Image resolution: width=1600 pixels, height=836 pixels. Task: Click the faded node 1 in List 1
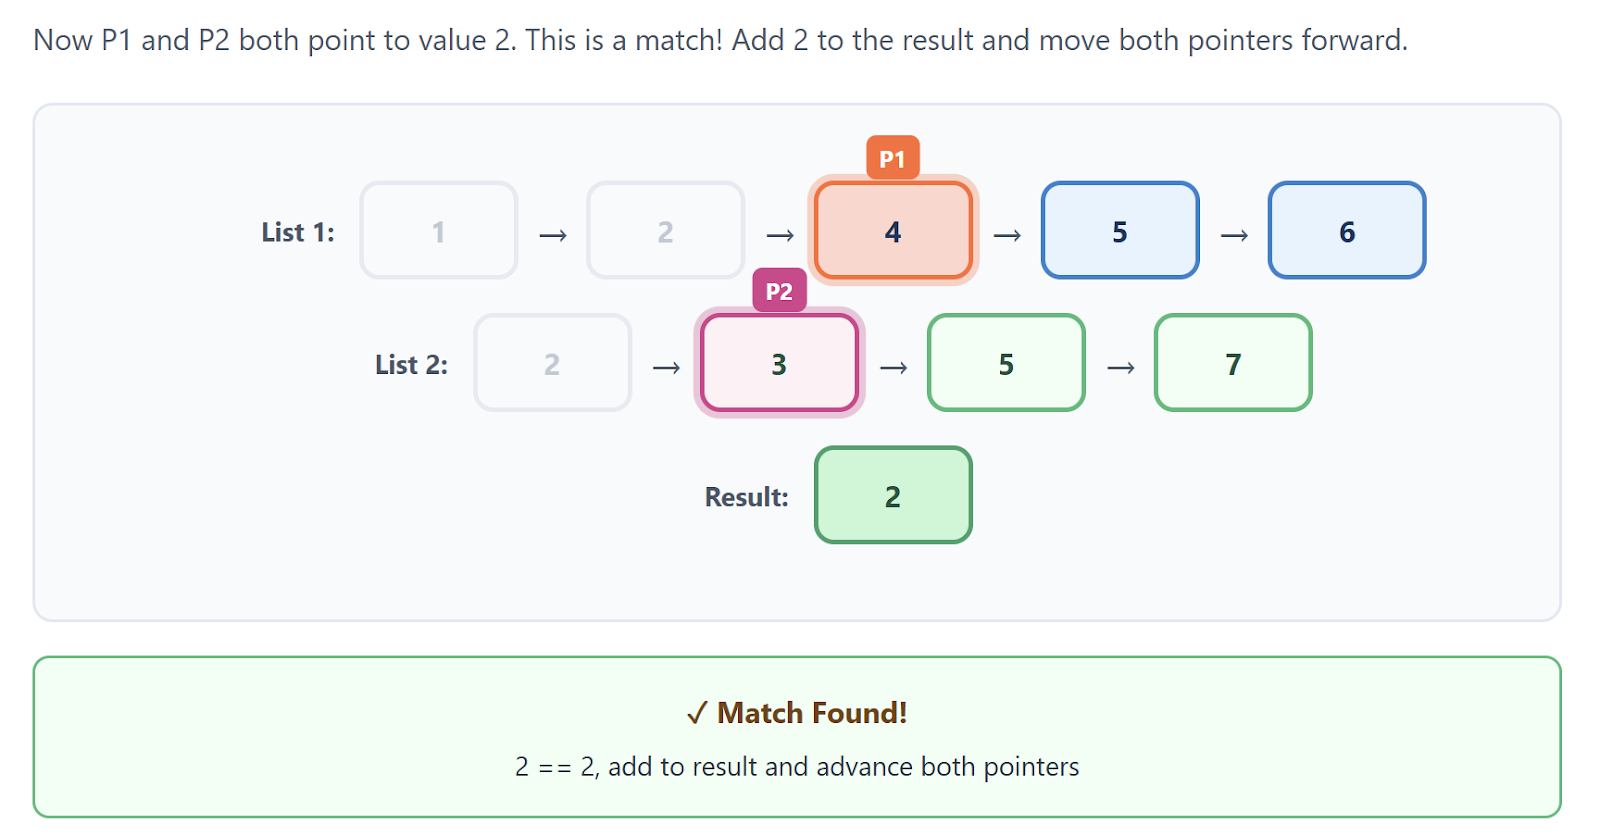click(x=439, y=231)
